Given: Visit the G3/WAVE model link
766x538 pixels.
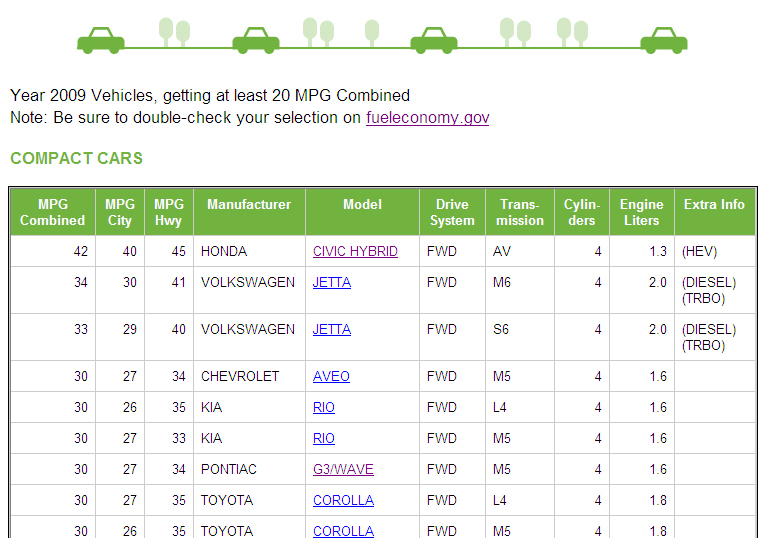Looking at the screenshot, I should (343, 469).
